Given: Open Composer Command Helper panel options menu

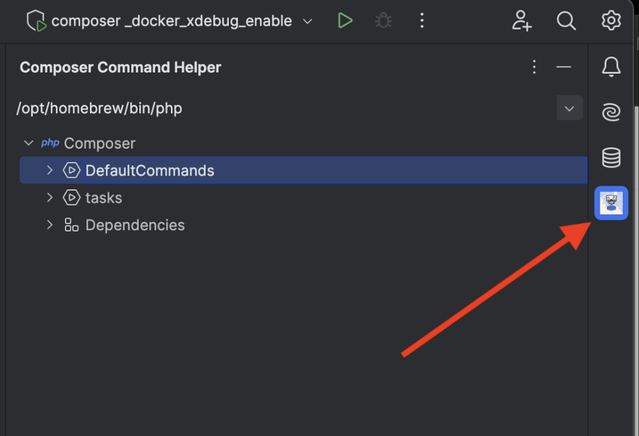Looking at the screenshot, I should coord(534,67).
